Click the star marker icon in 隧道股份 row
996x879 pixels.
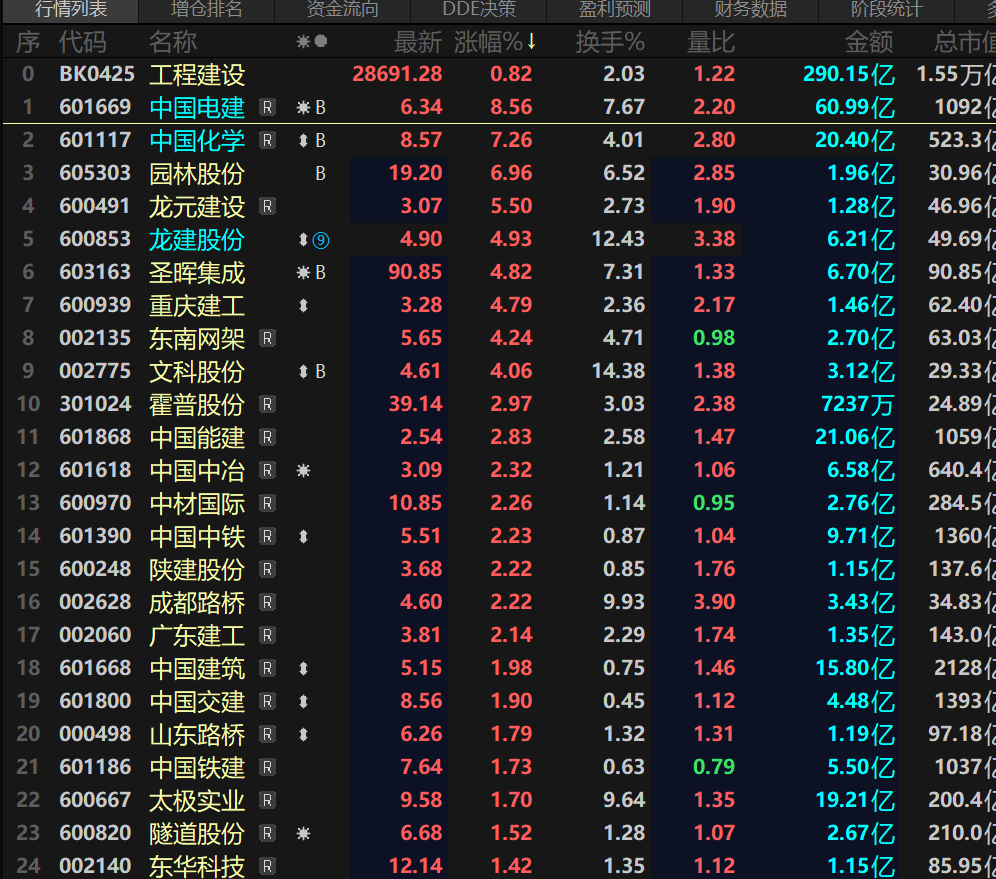point(304,834)
